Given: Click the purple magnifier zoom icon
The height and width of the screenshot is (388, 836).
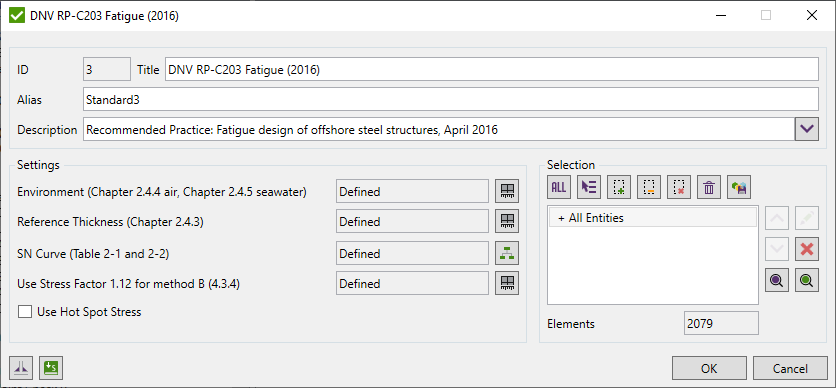Looking at the screenshot, I should click(x=777, y=280).
